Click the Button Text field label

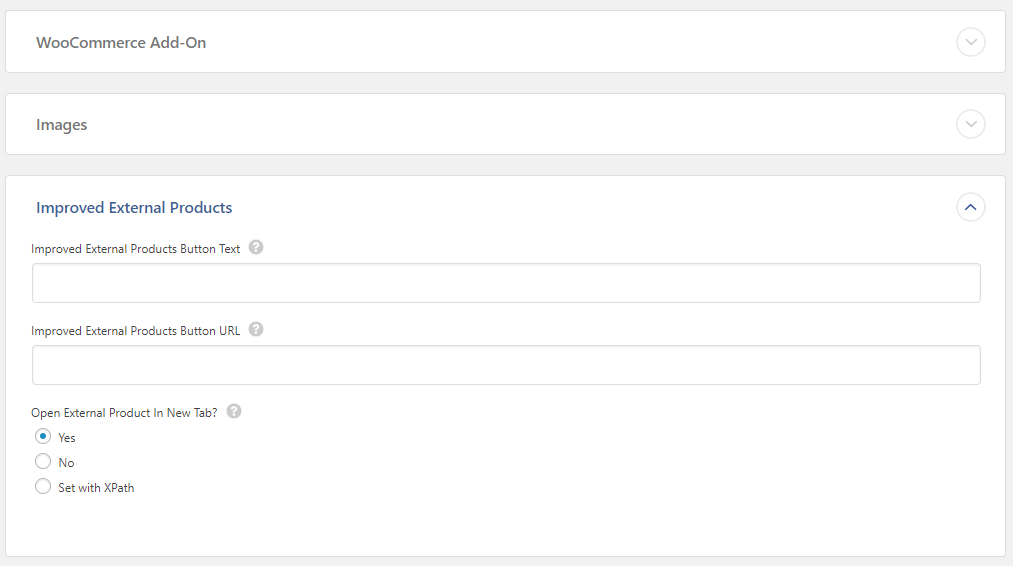click(136, 249)
